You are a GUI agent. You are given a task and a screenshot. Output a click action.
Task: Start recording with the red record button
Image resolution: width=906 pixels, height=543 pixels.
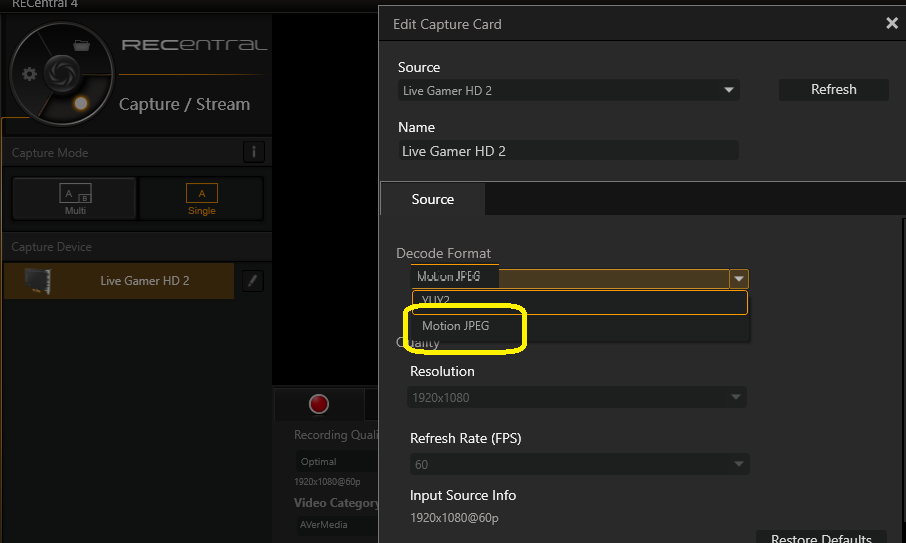[319, 404]
